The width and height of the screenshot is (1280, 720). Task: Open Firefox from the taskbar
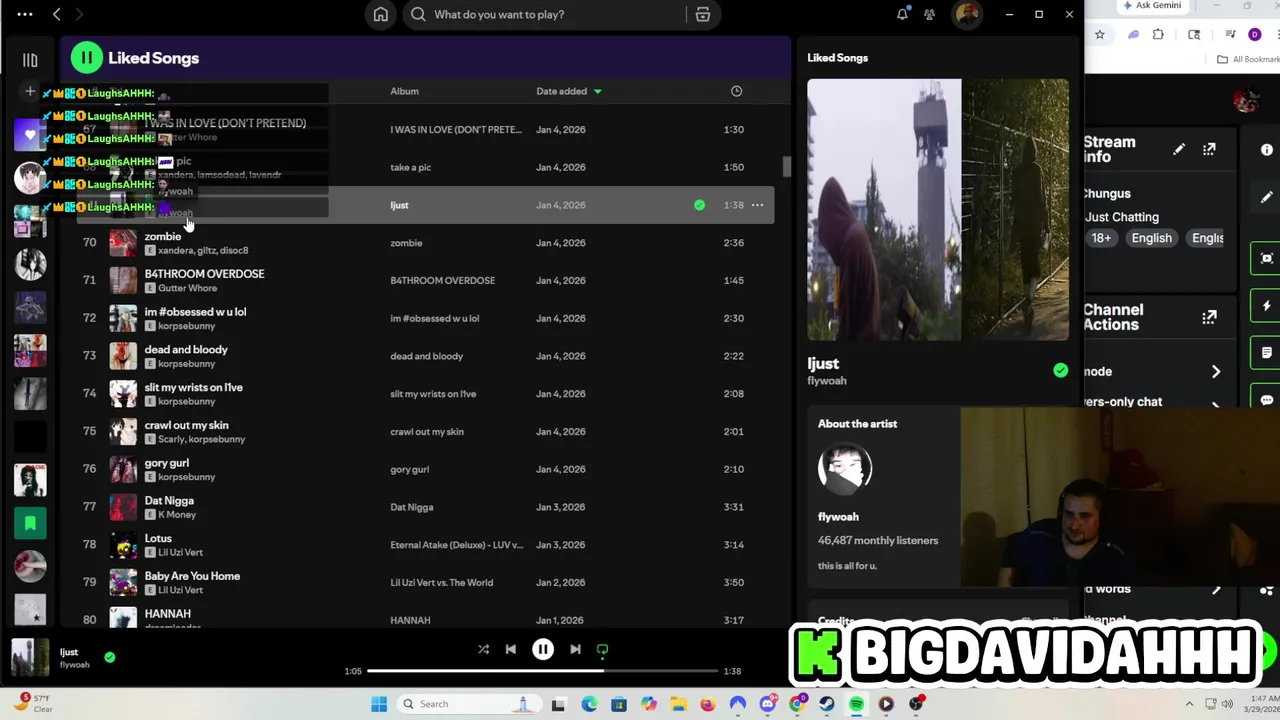[708, 704]
